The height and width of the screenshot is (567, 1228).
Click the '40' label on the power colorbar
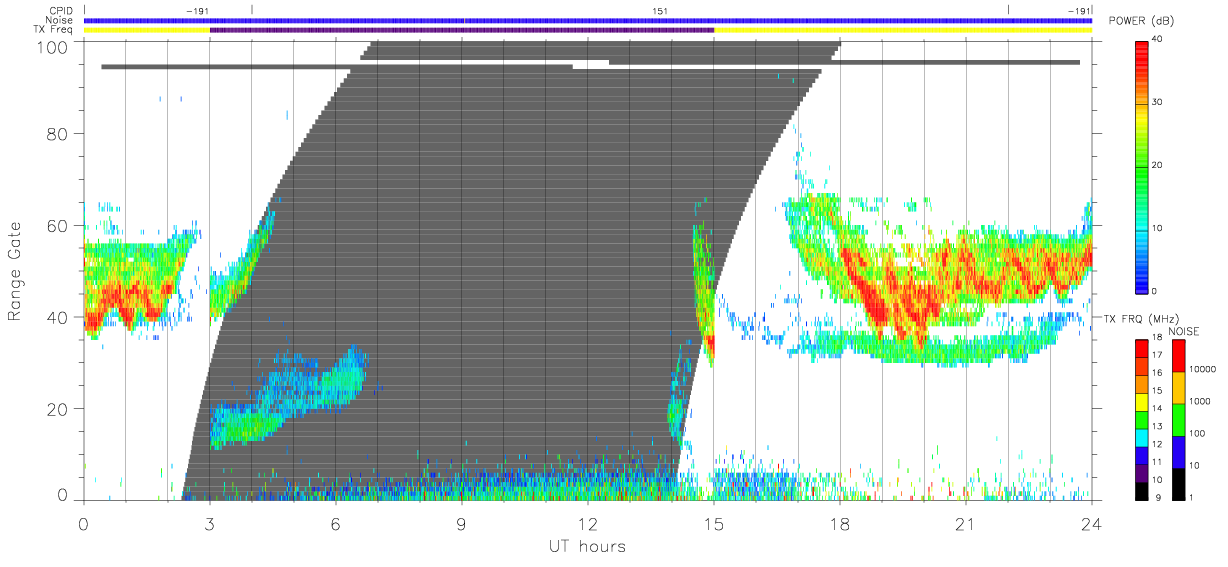(1159, 39)
